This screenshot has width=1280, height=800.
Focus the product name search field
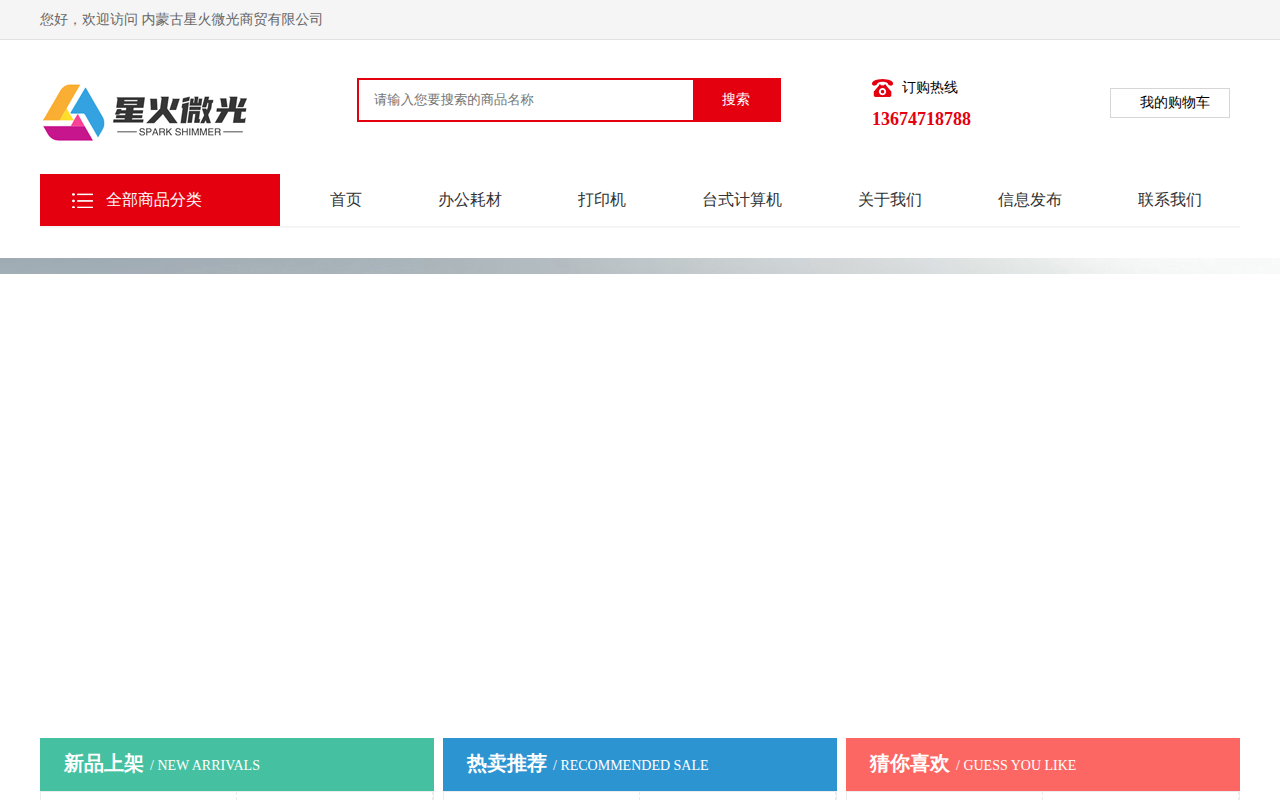(x=526, y=100)
